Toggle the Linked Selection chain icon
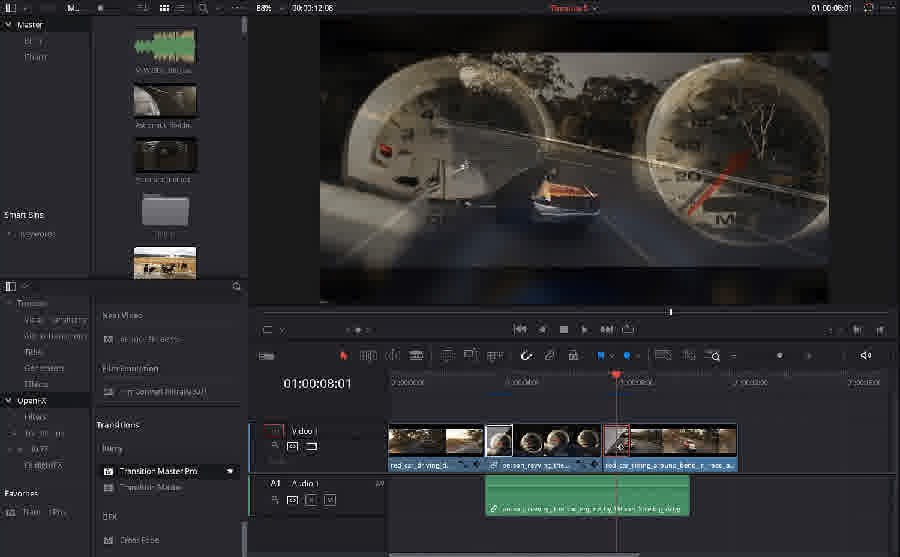Image resolution: width=900 pixels, height=557 pixels. [550, 356]
